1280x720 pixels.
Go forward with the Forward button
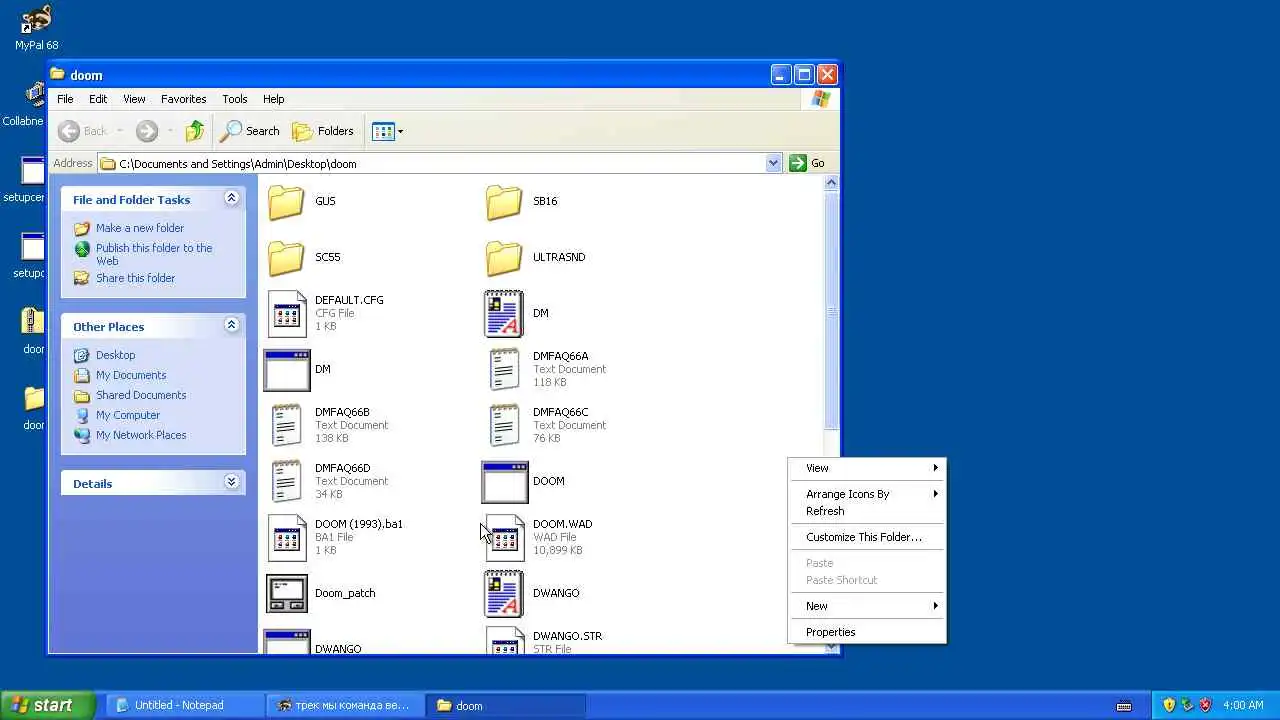pos(147,131)
